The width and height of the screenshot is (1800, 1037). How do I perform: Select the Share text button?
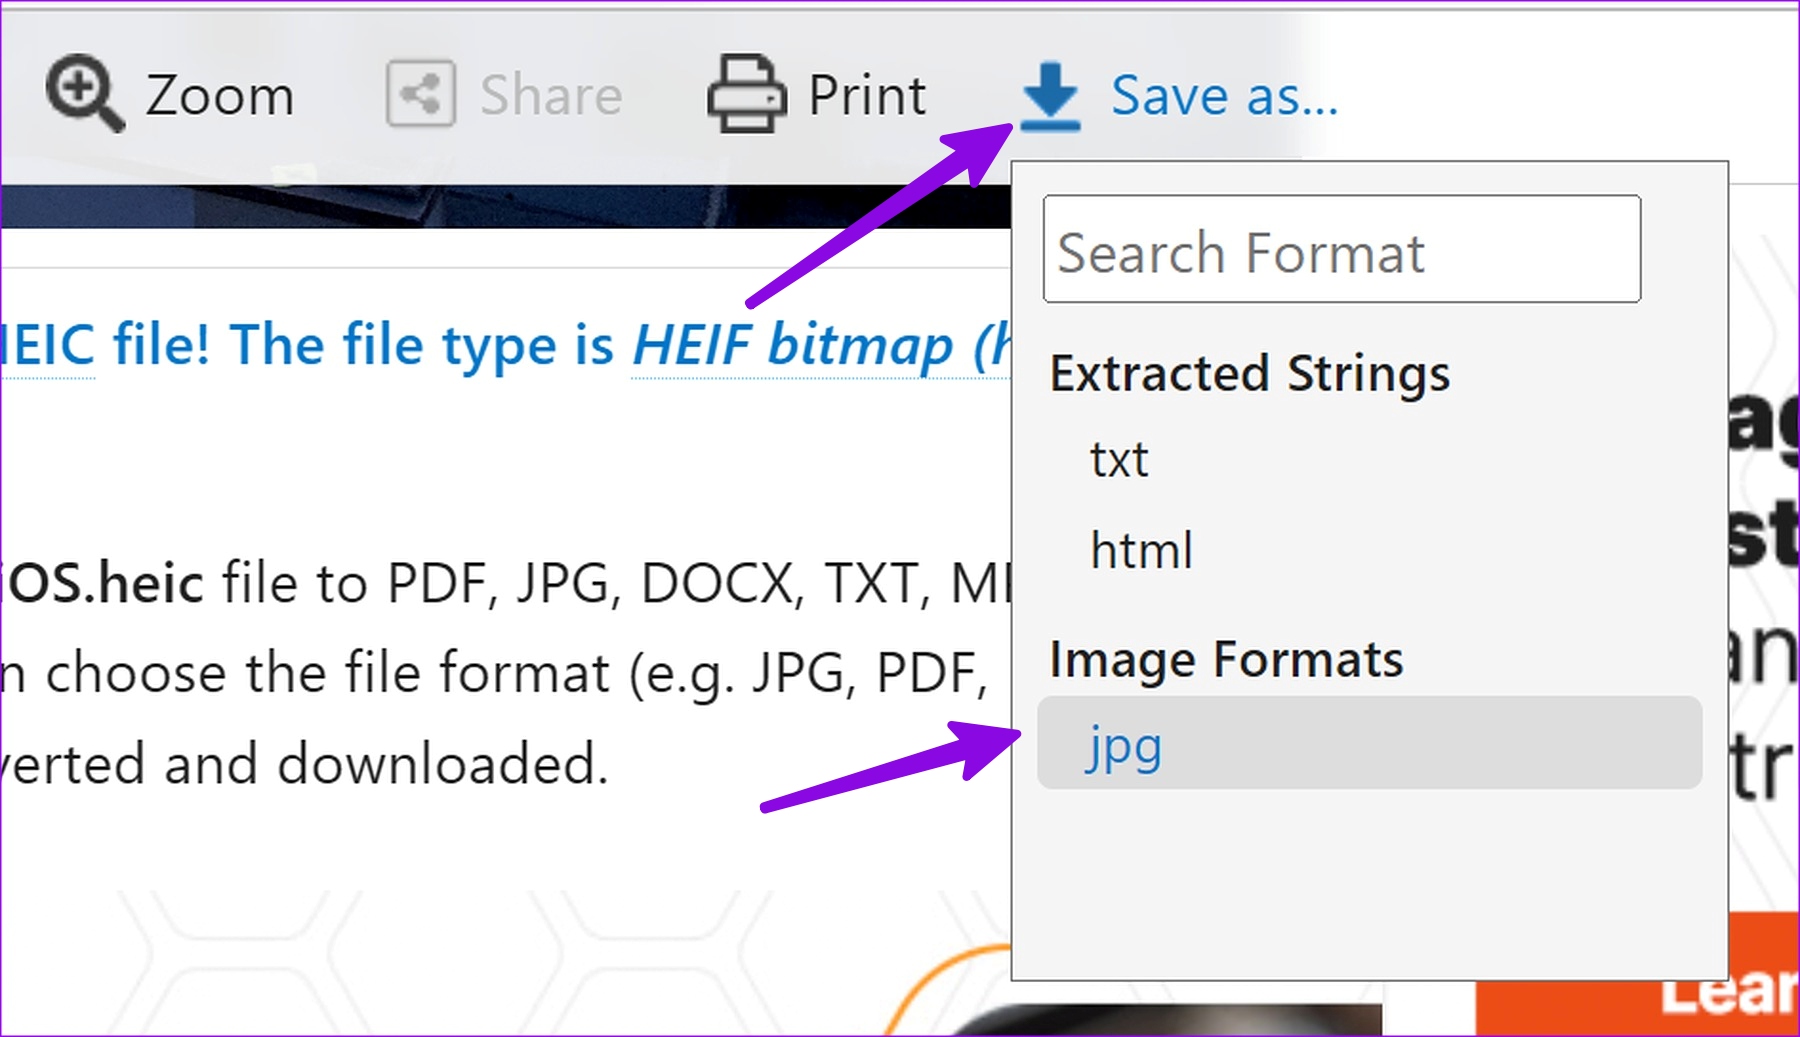(x=551, y=96)
